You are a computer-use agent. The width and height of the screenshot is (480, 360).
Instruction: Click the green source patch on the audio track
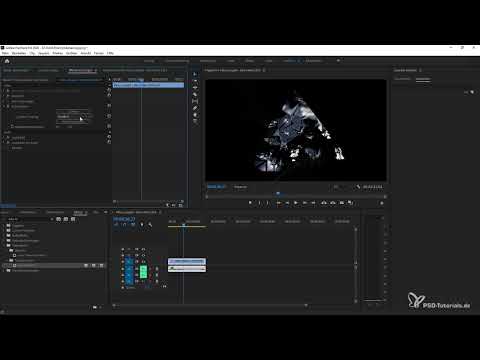[x=143, y=272]
